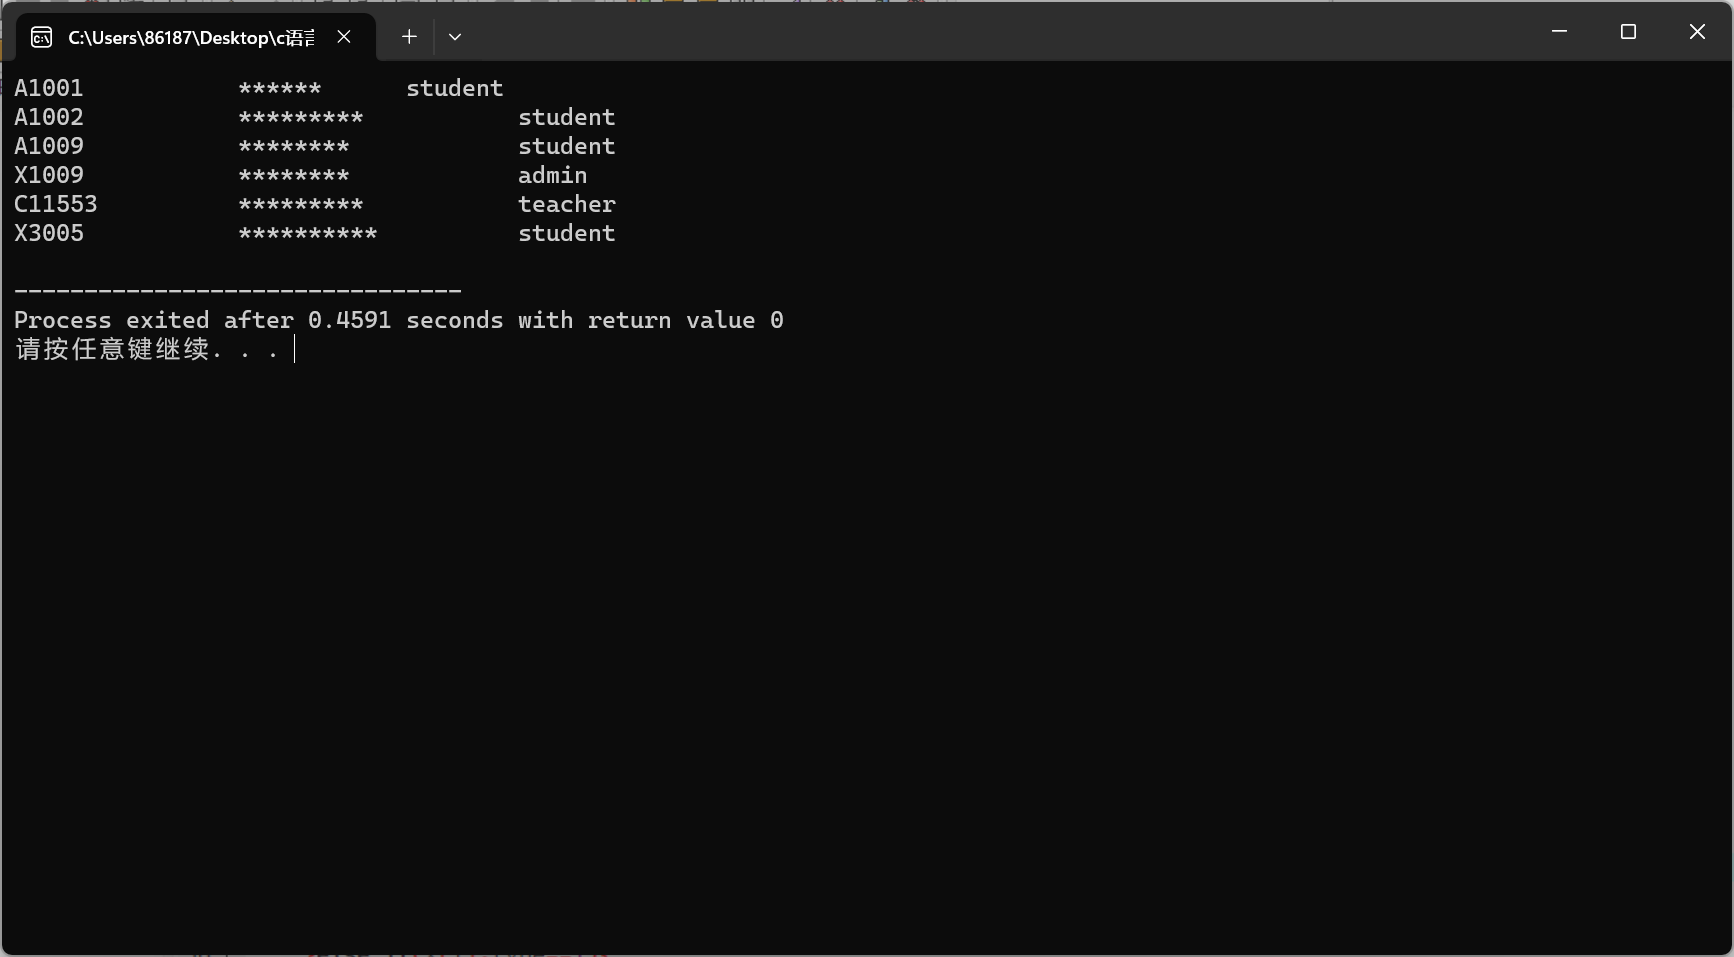
Task: Click the dashed separator line
Action: pos(238,291)
